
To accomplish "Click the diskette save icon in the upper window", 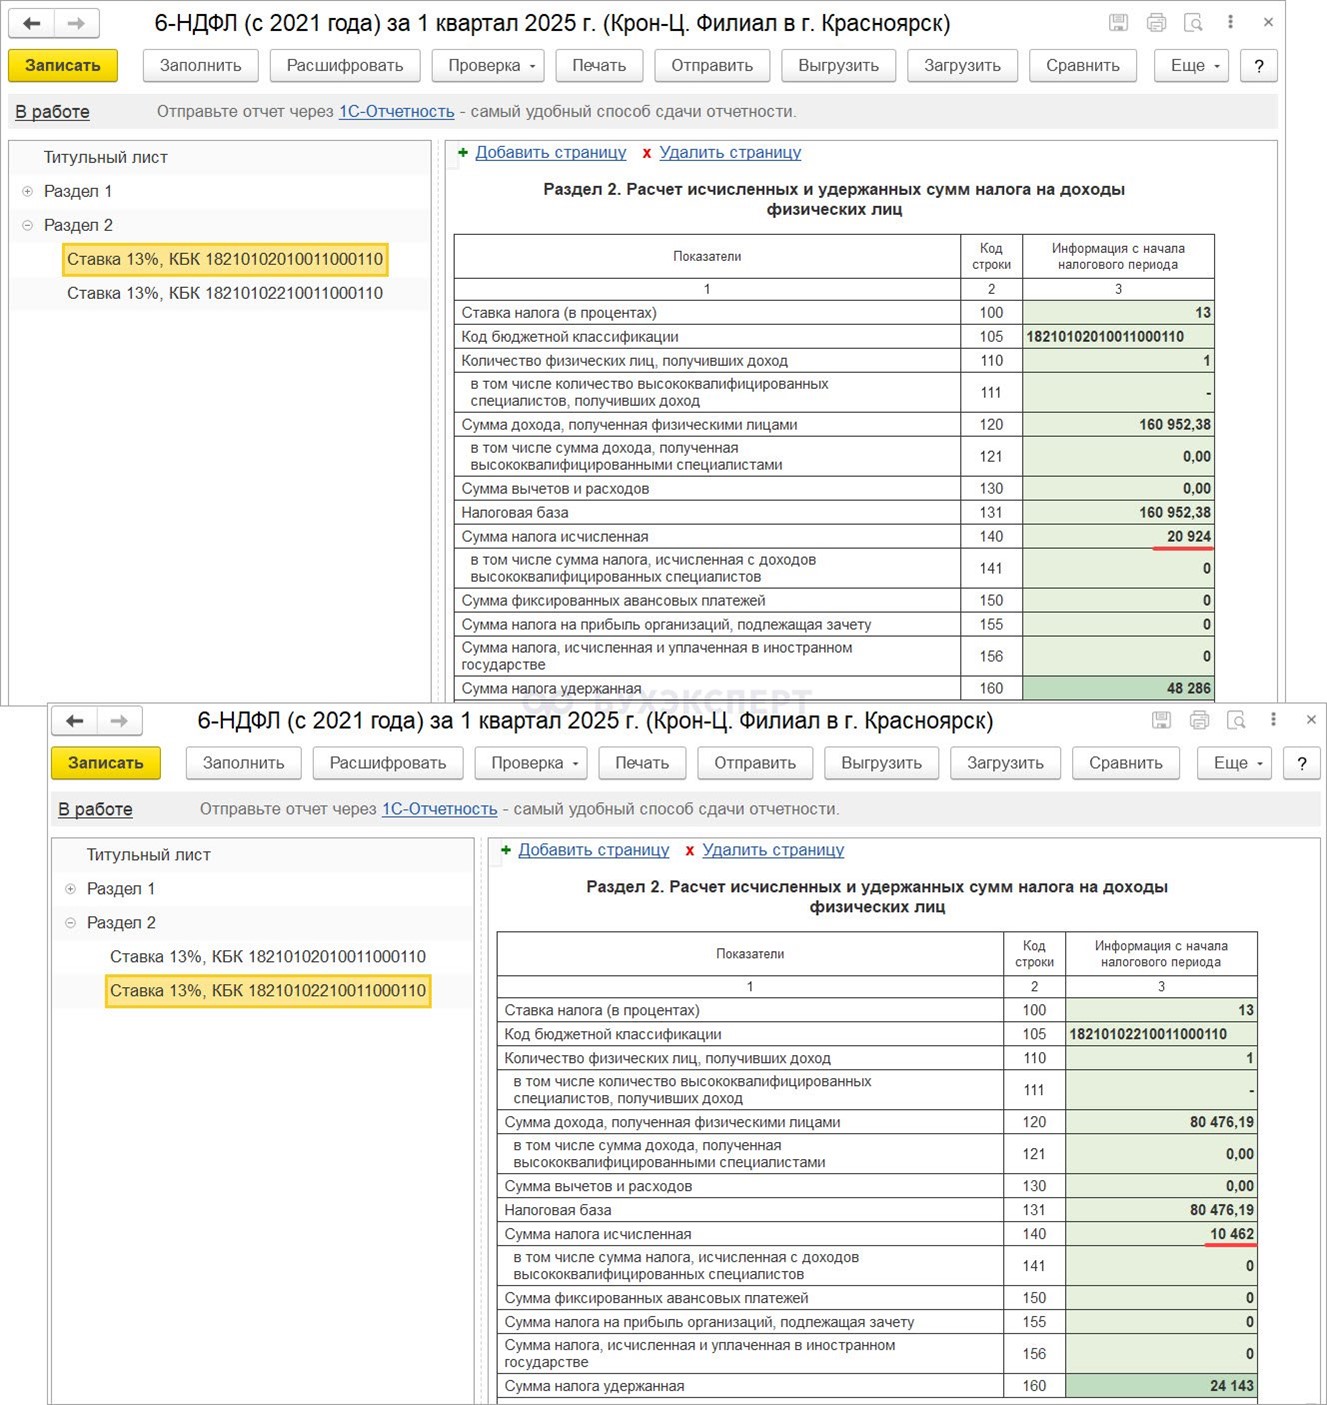I will [x=1118, y=23].
